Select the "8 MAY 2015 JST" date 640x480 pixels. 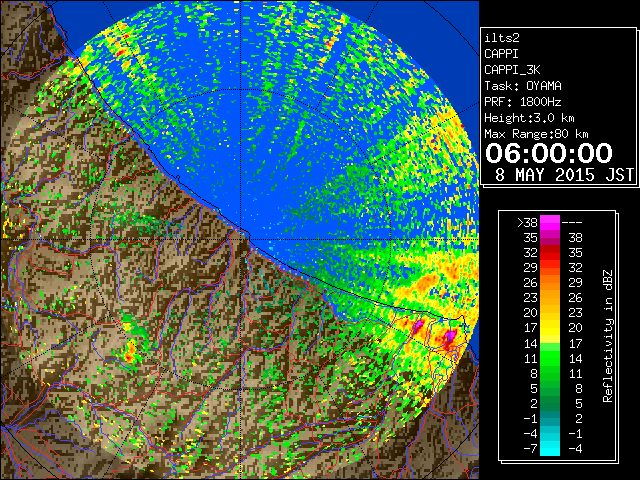coord(564,175)
